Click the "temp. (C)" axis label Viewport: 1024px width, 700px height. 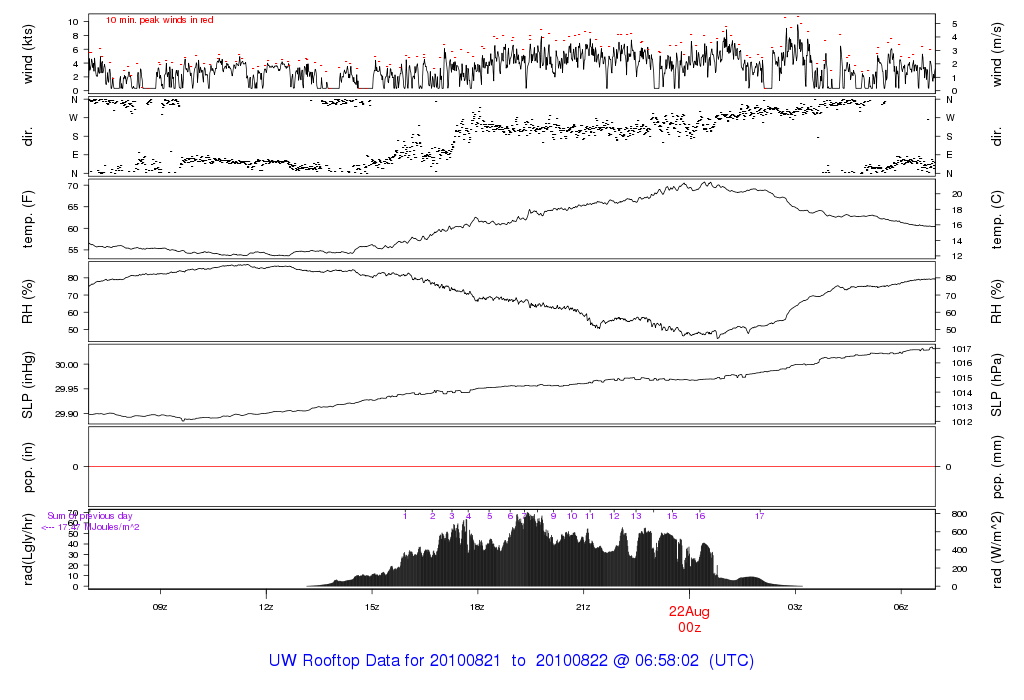tap(996, 219)
